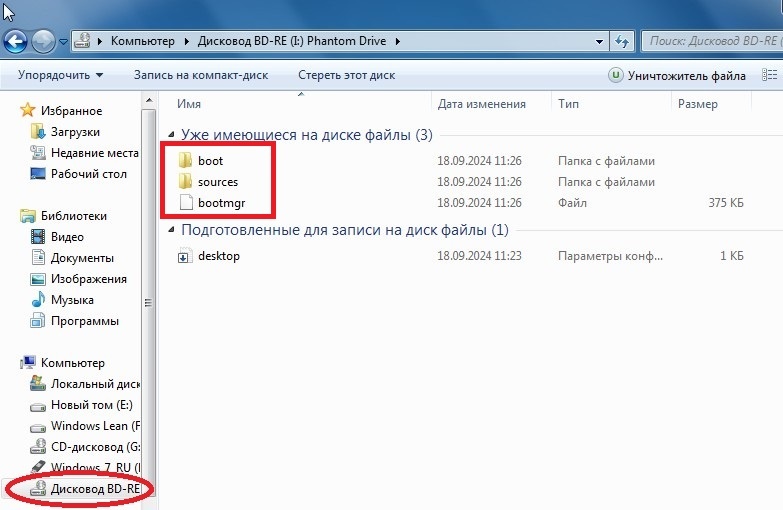
Task: Open the Изображения library
Action: pyautogui.click(x=89, y=279)
